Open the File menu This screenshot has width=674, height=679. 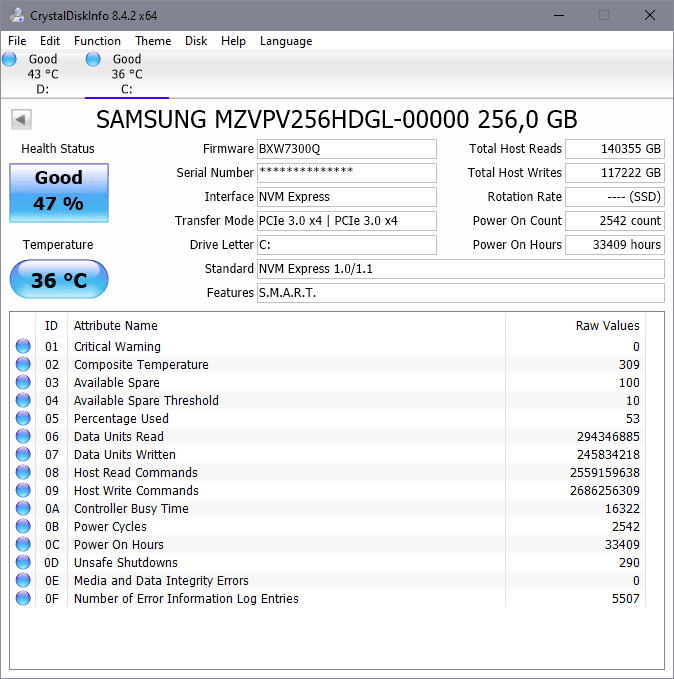17,41
